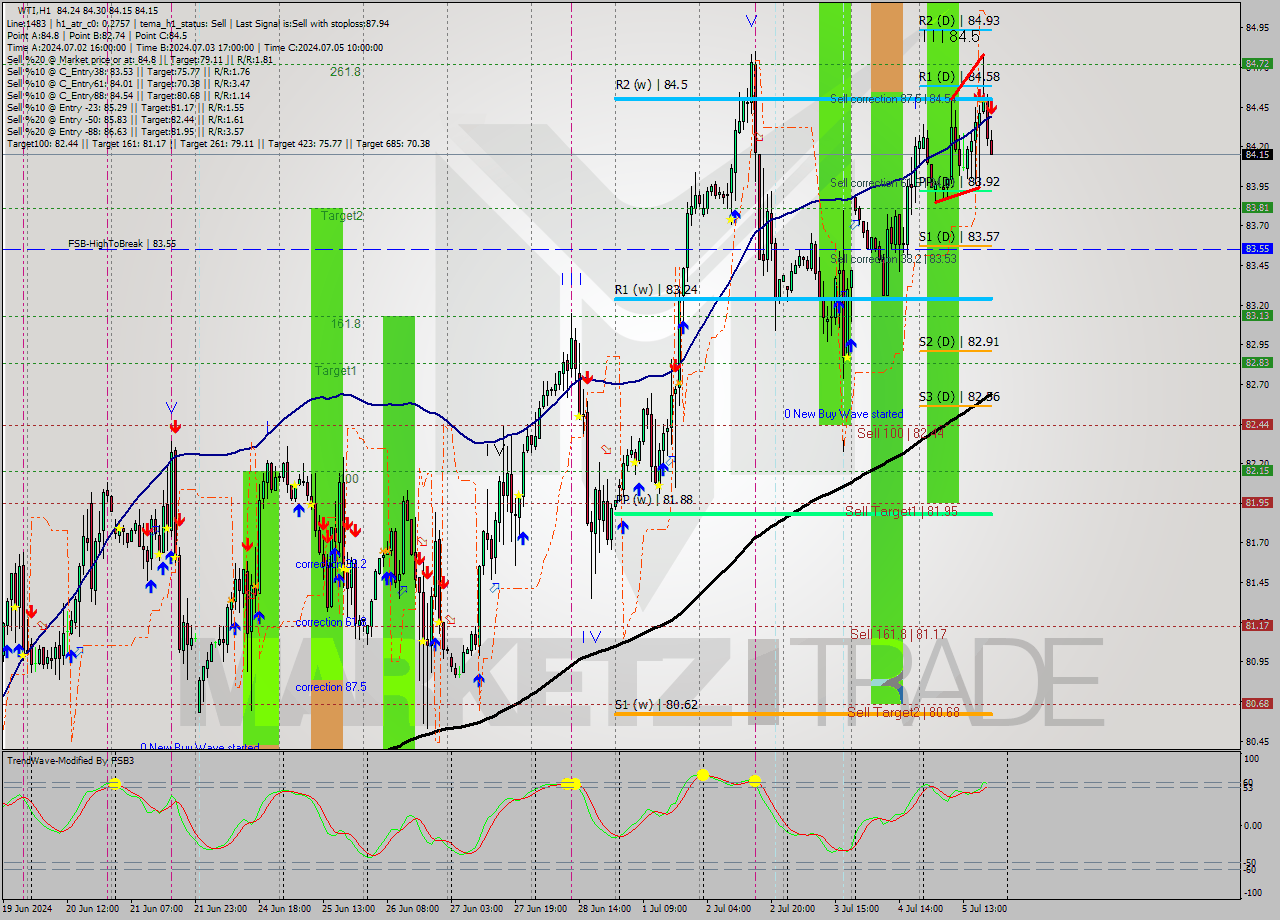Click the 'S3 (D) | 82.56' daily label
The width and height of the screenshot is (1280, 920).
959,397
